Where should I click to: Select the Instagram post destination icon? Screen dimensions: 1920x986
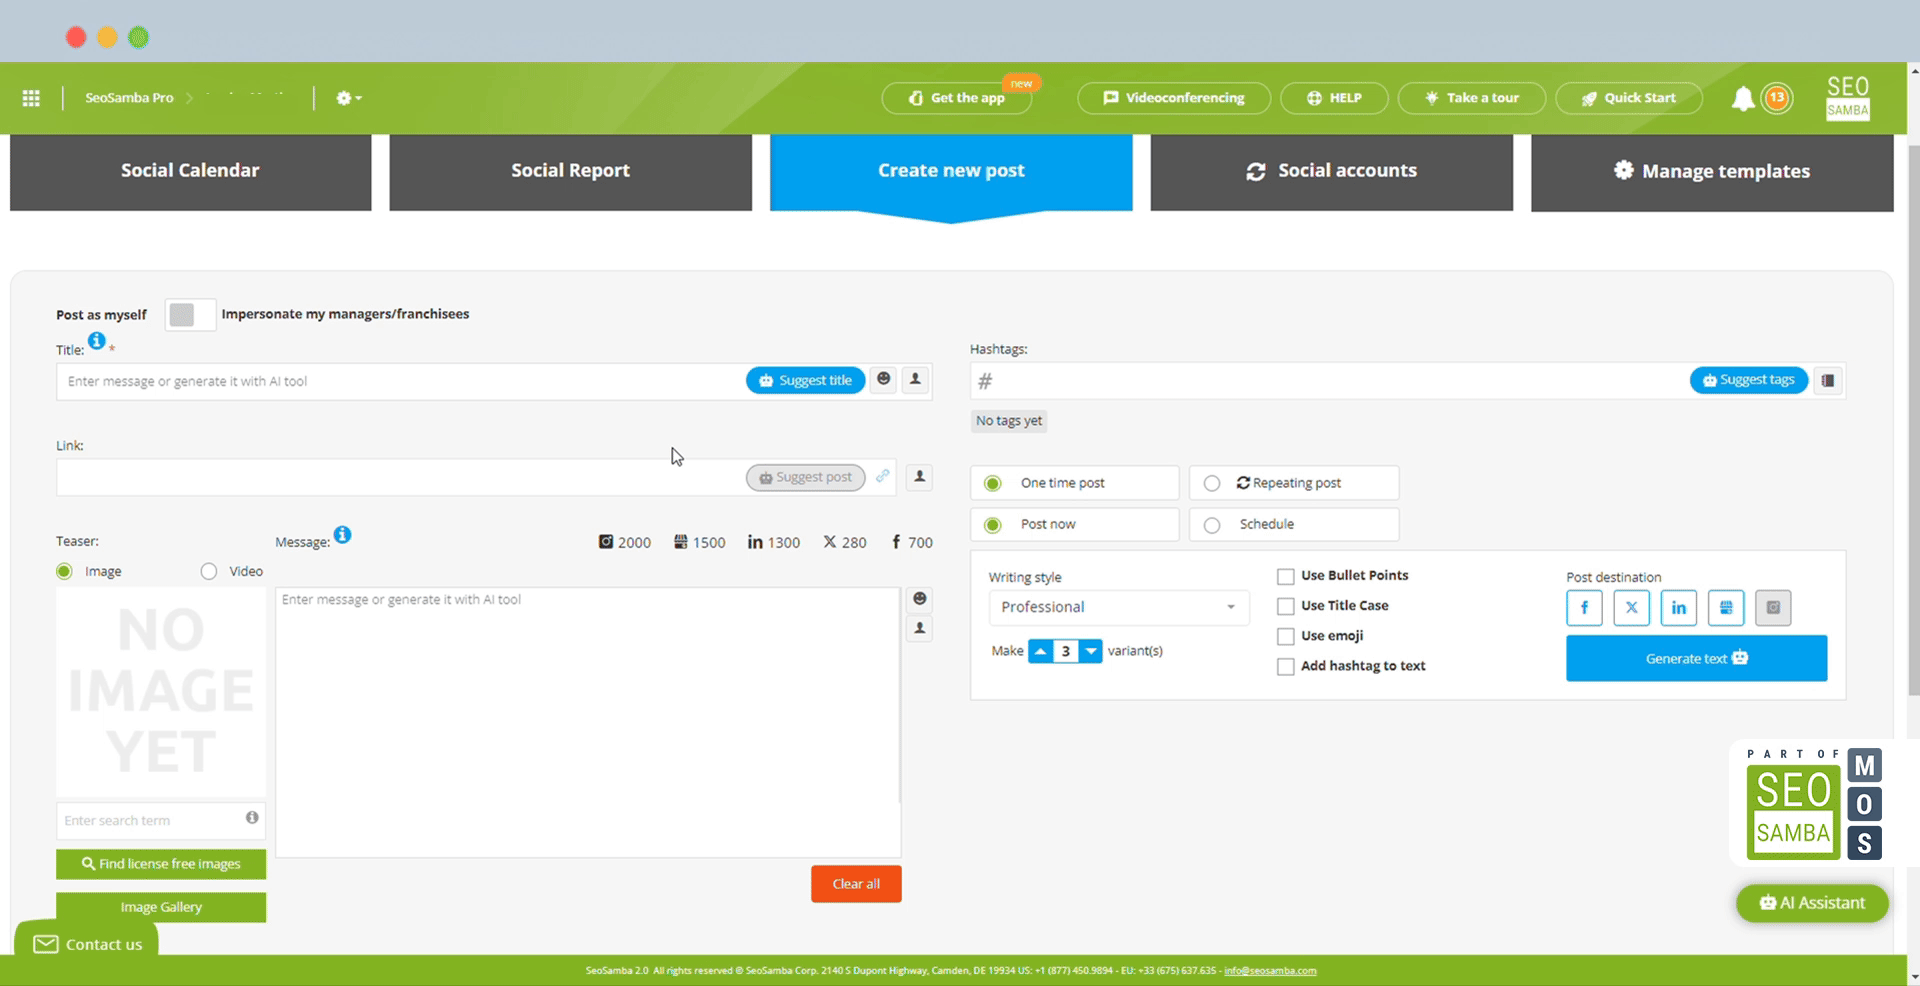1773,608
